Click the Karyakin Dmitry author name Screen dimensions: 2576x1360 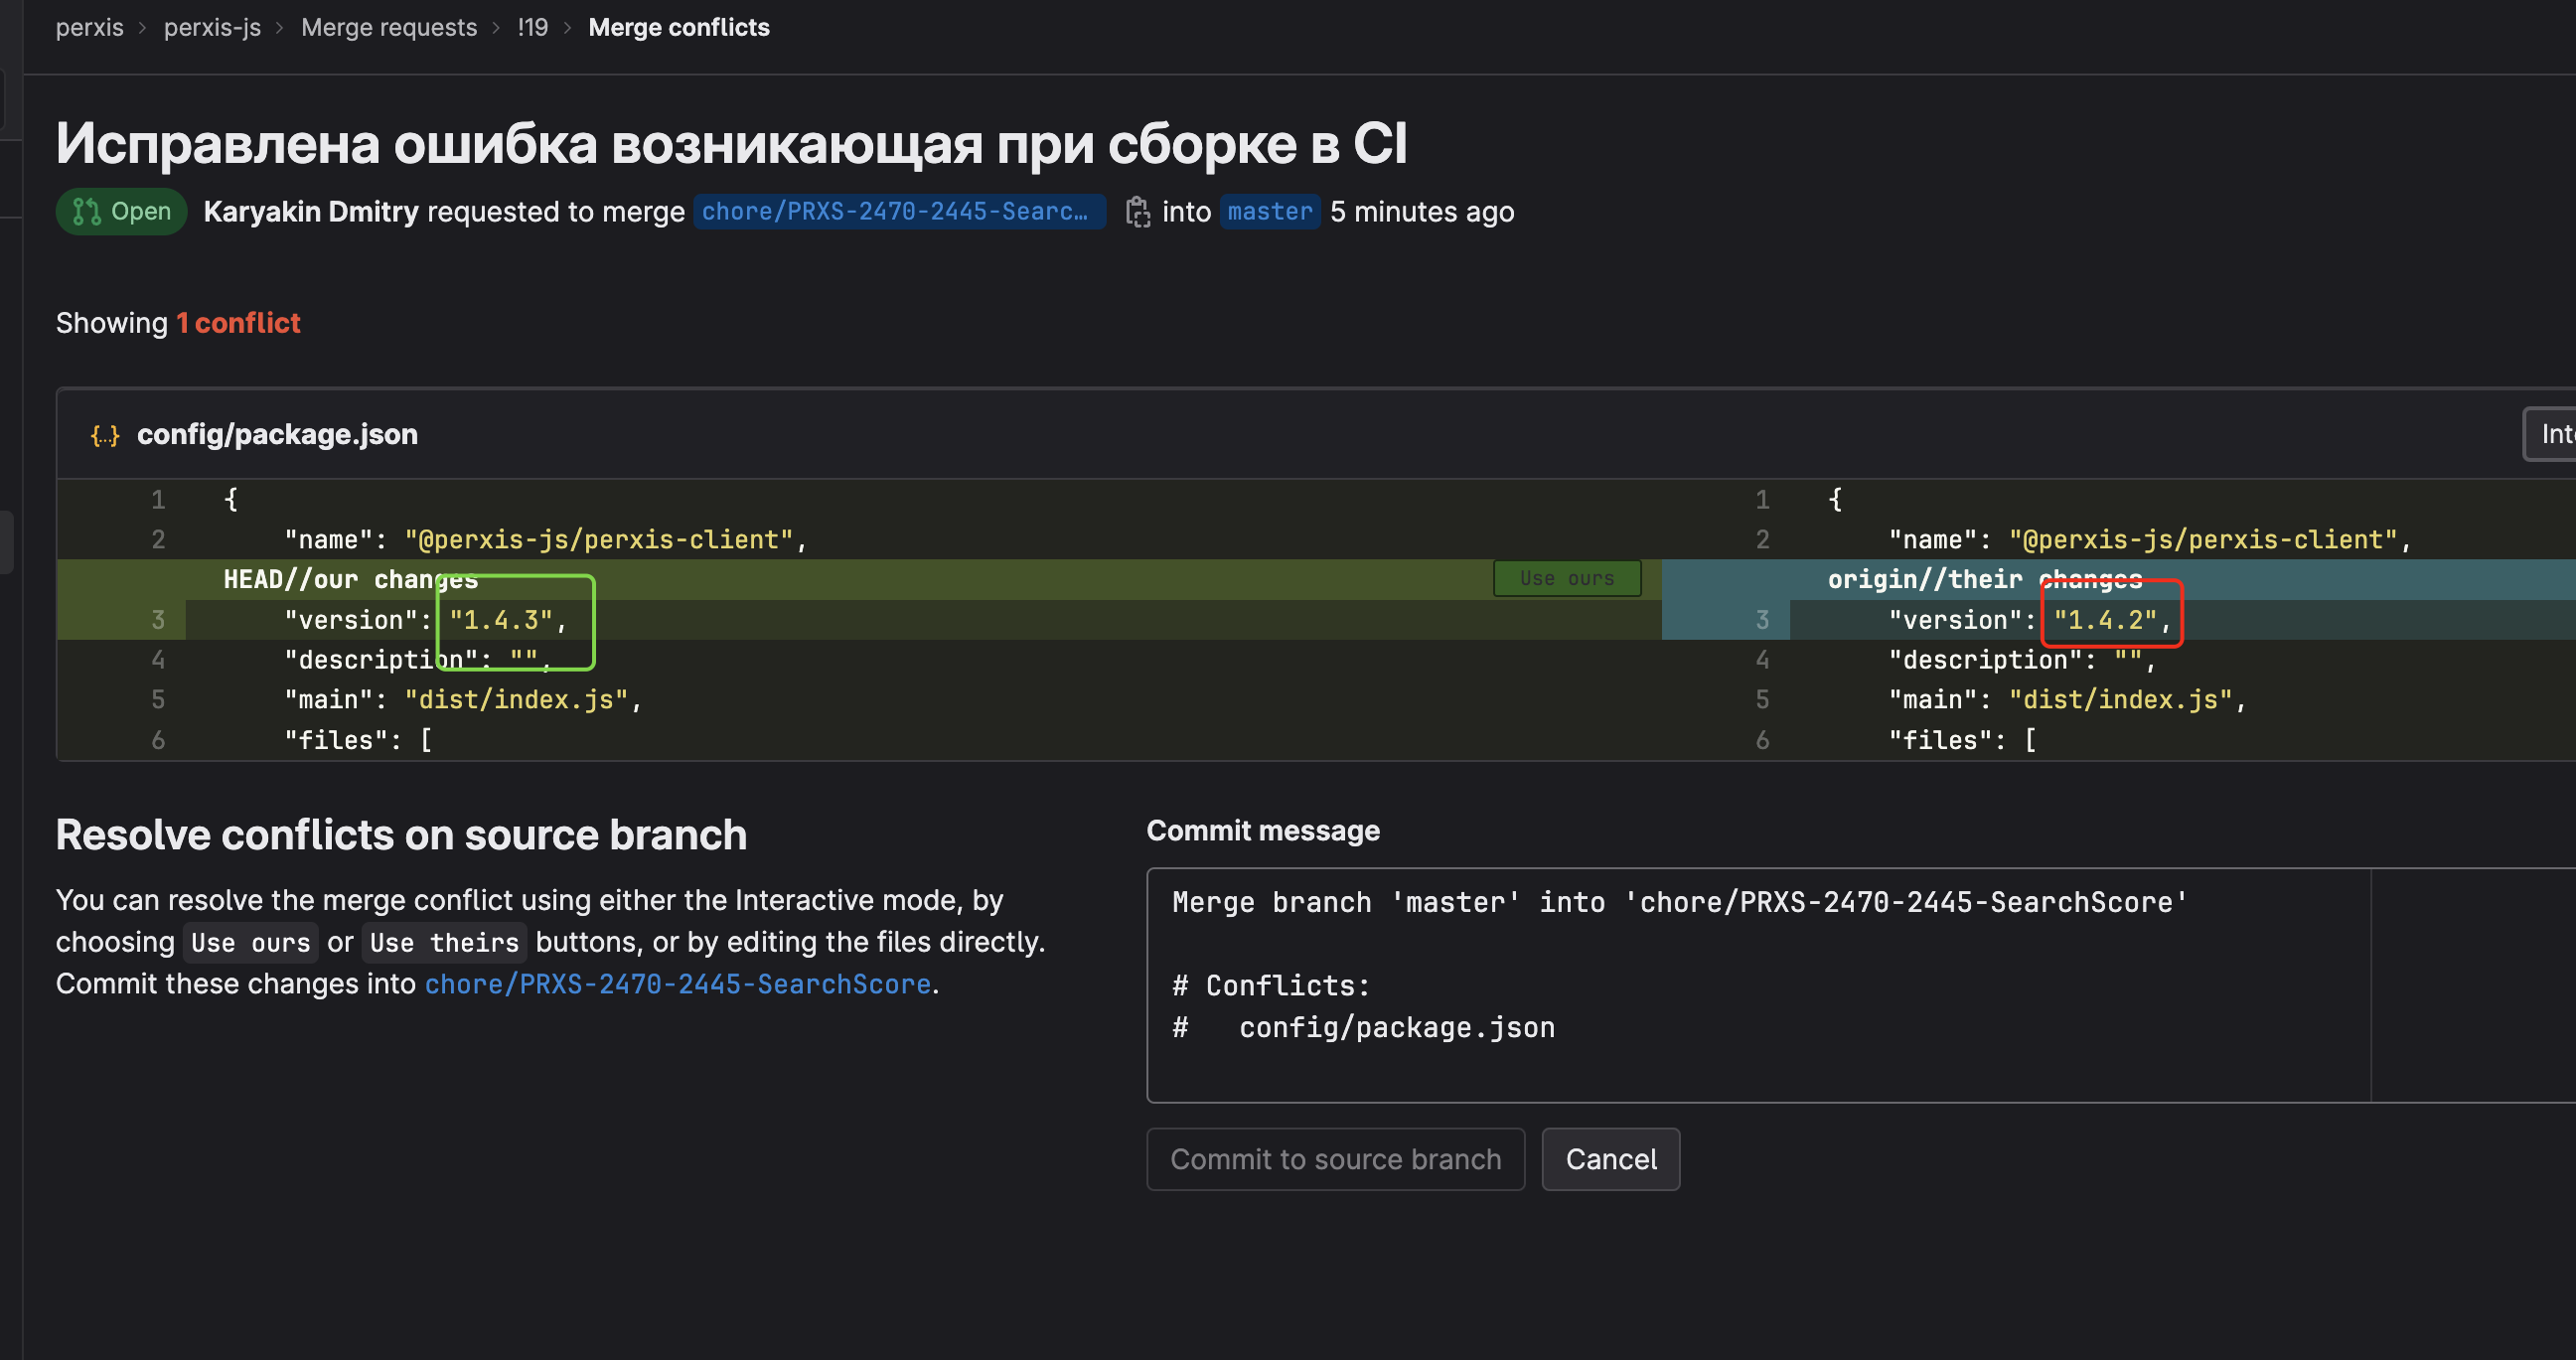(311, 212)
